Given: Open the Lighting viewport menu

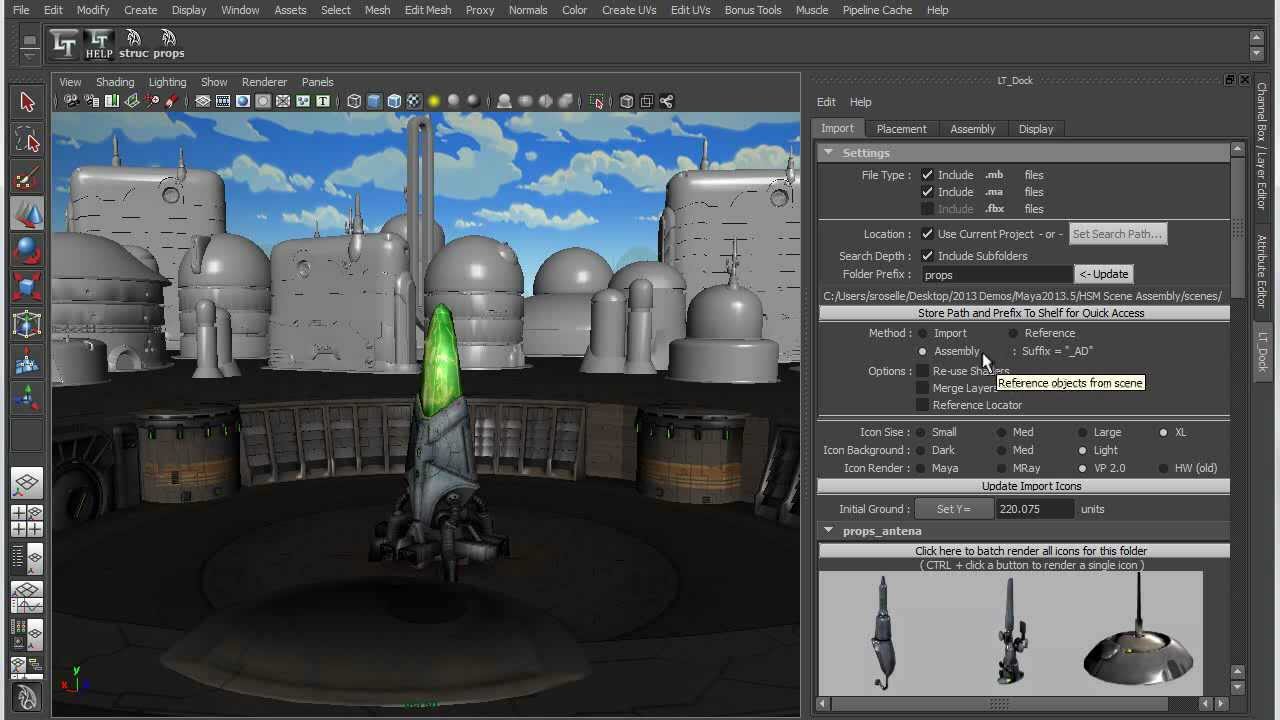Looking at the screenshot, I should (167, 82).
